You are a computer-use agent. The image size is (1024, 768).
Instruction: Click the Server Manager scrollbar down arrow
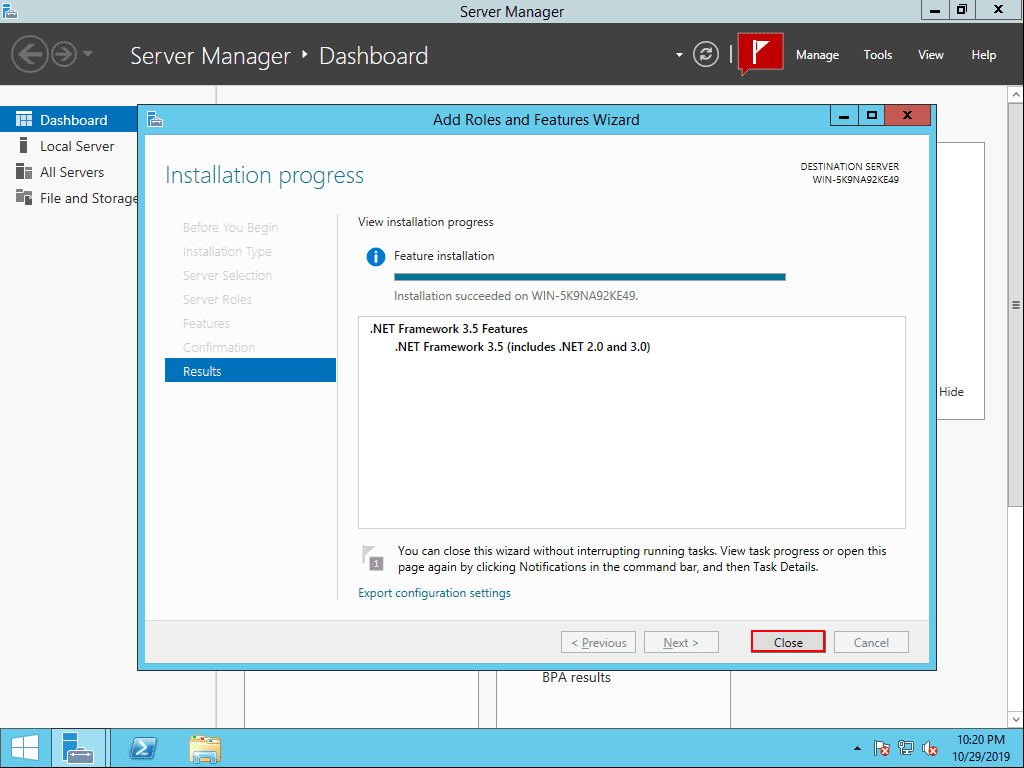pyautogui.click(x=1016, y=720)
